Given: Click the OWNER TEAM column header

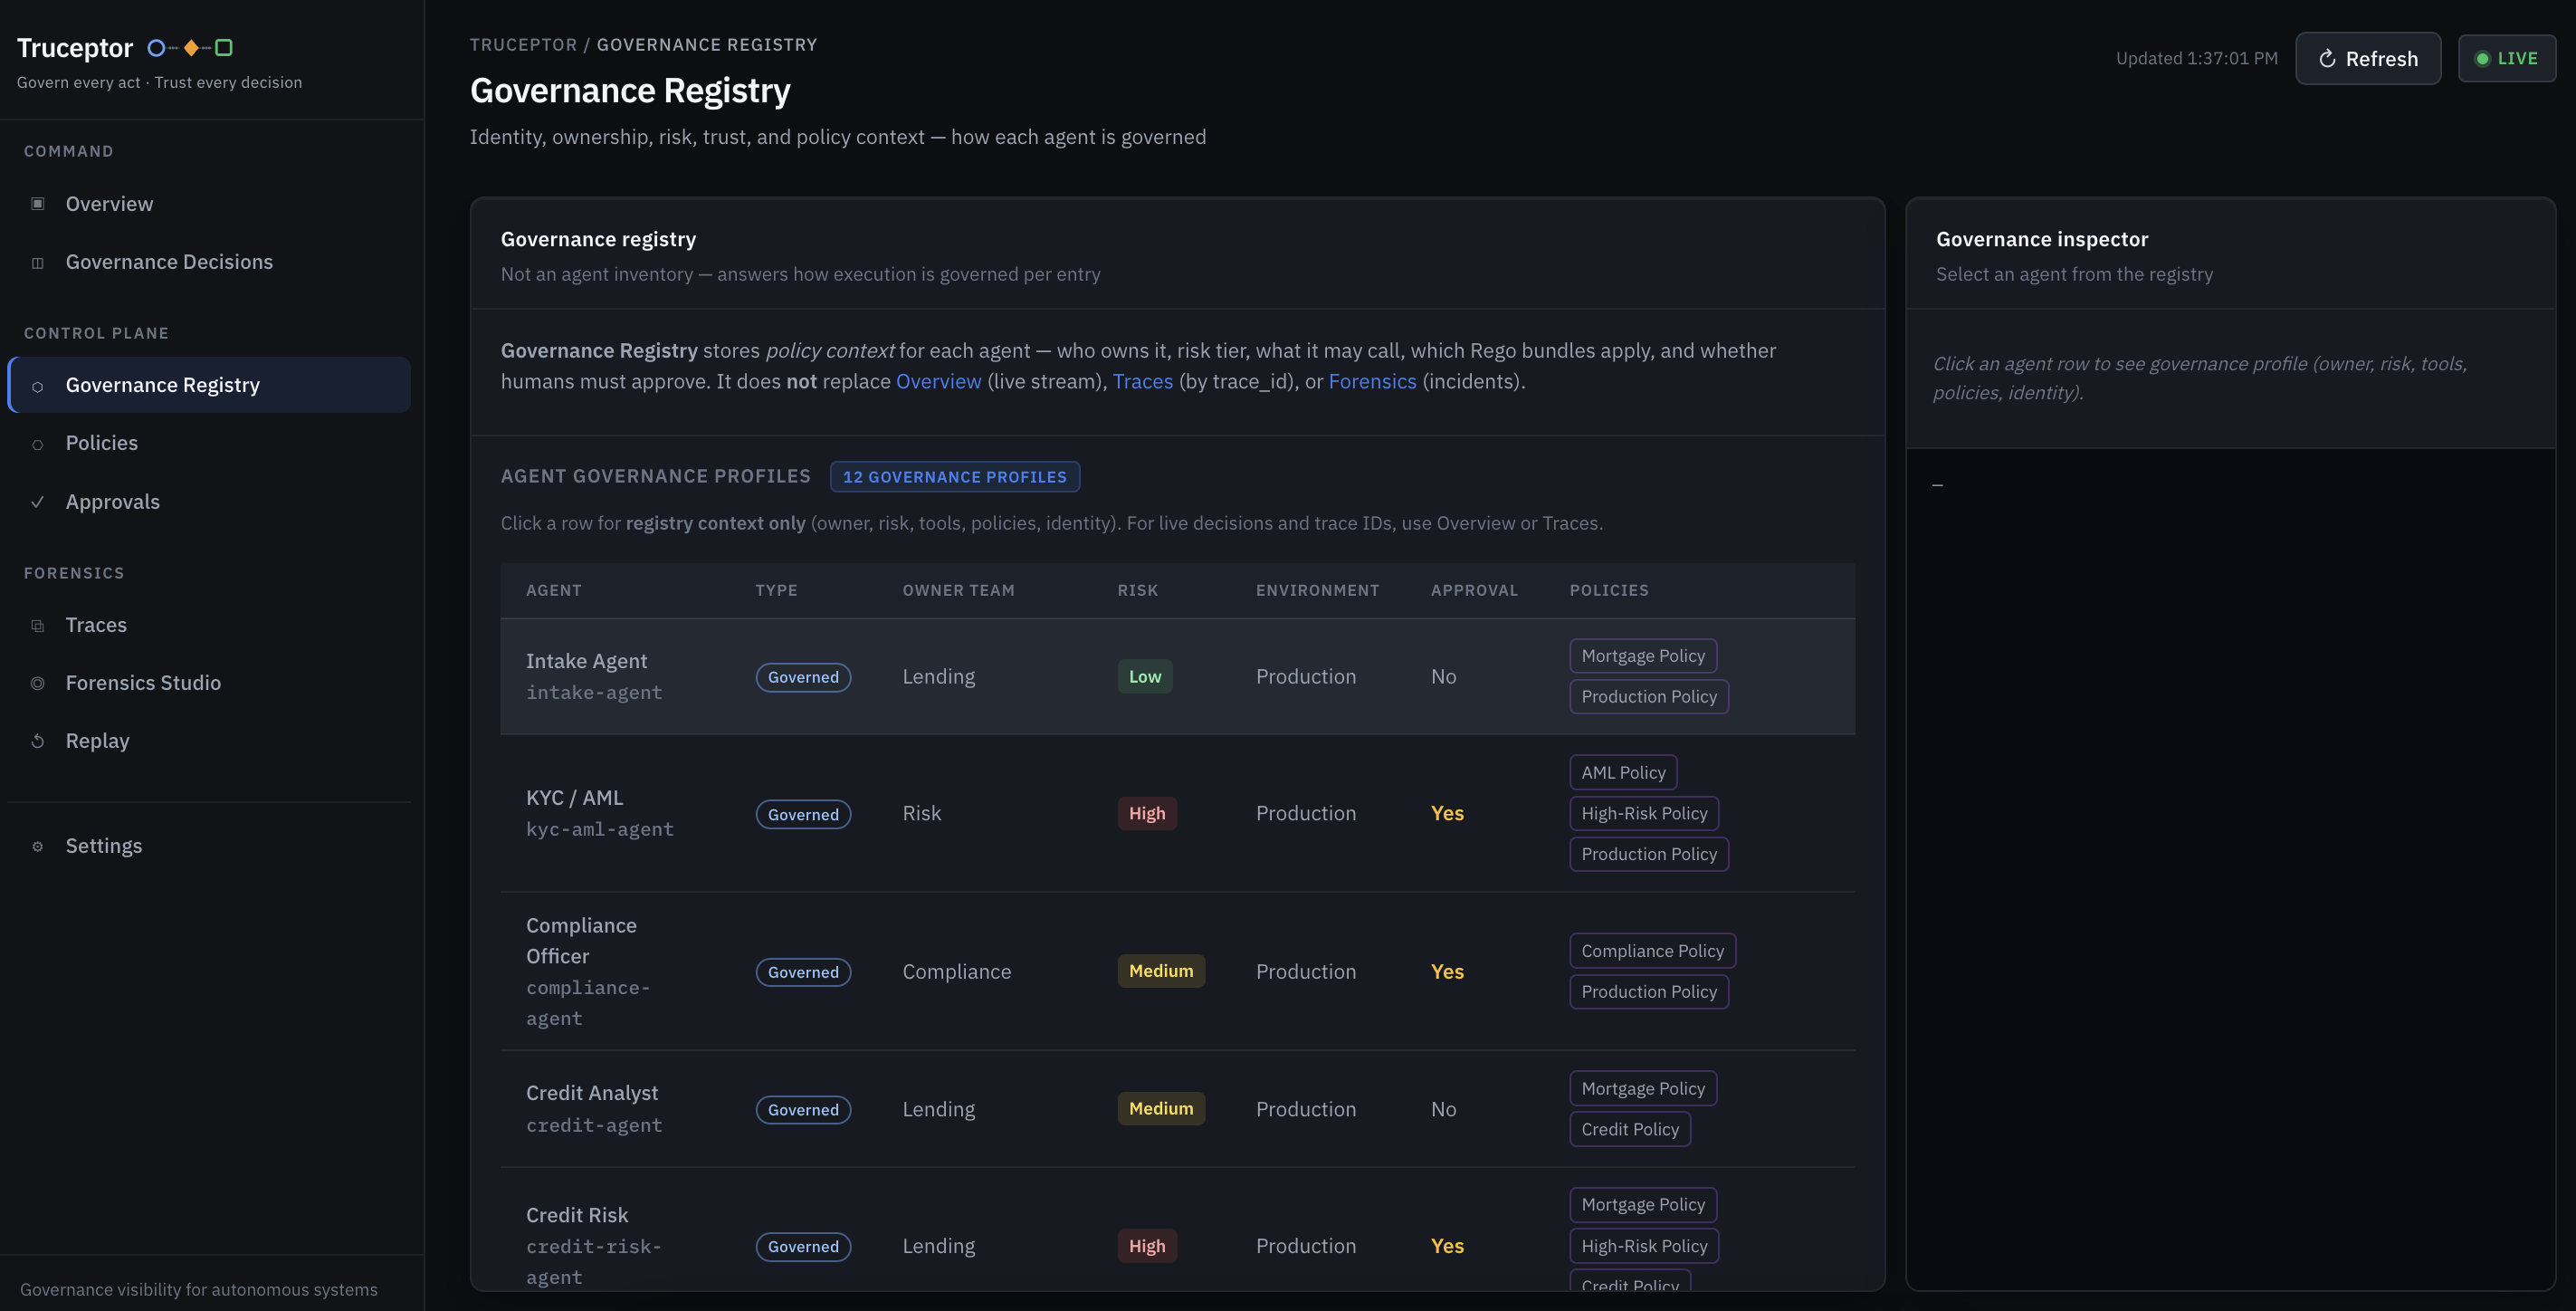Looking at the screenshot, I should click(x=958, y=591).
